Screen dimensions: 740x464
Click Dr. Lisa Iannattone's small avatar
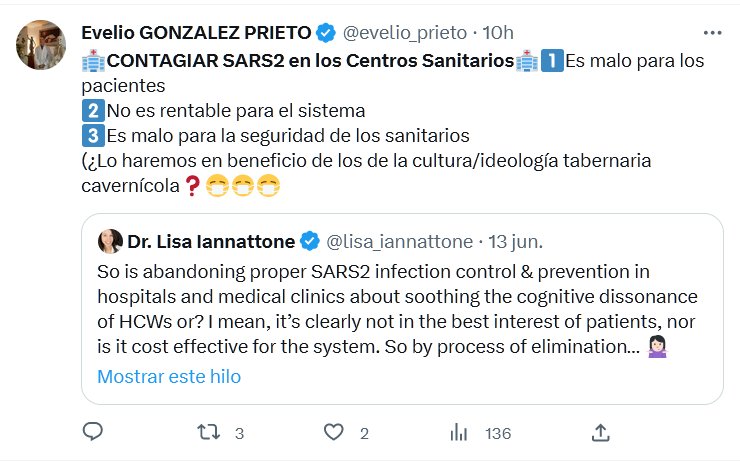[109, 241]
